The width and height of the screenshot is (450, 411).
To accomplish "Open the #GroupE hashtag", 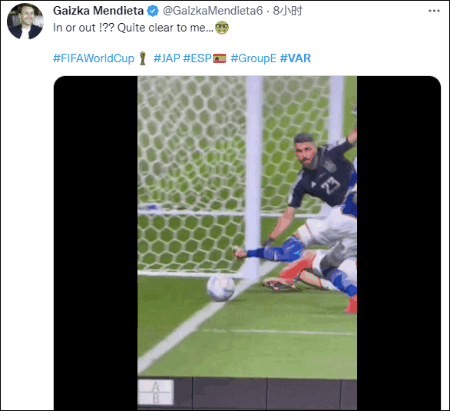I will [253, 58].
